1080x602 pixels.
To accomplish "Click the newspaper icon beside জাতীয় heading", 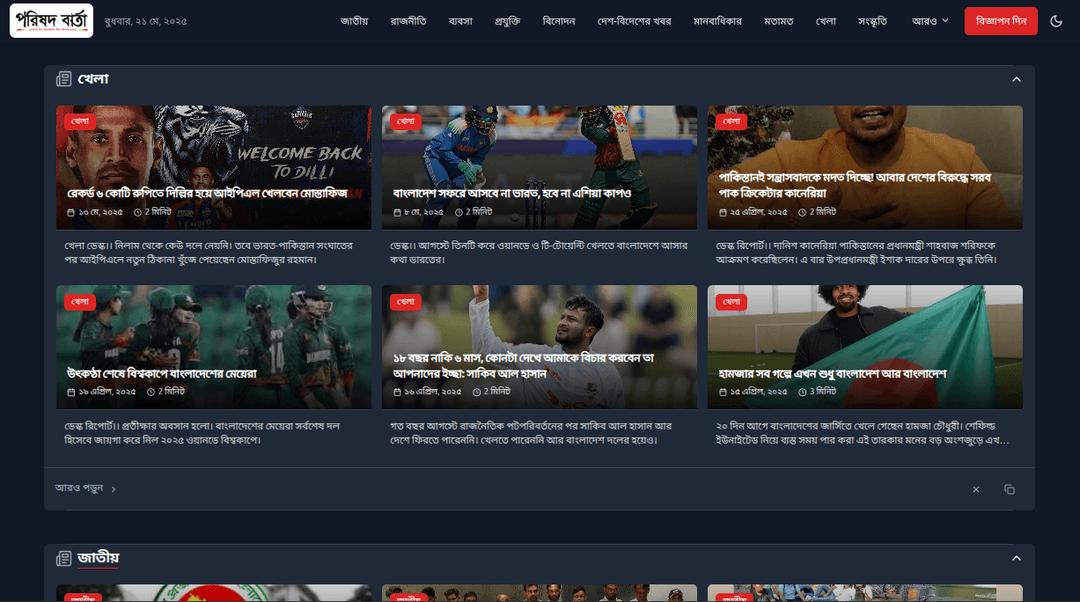I will (x=64, y=558).
